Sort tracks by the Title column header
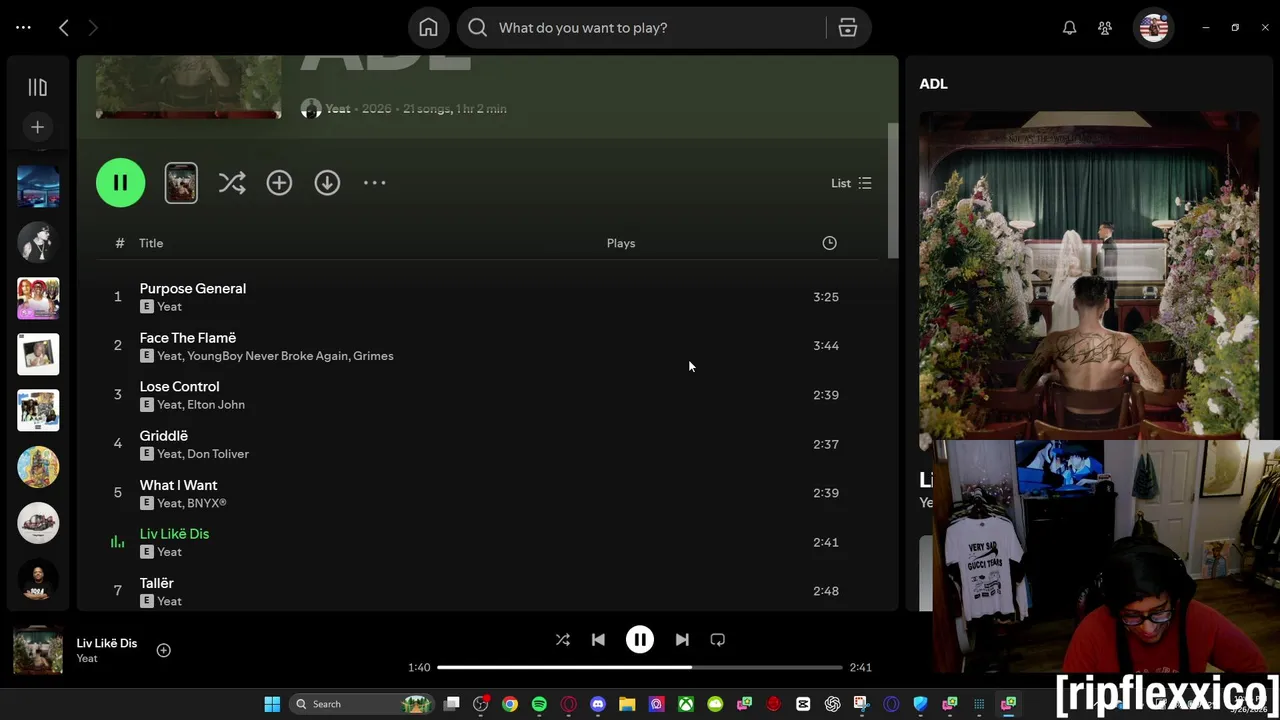This screenshot has height=720, width=1280. point(151,243)
